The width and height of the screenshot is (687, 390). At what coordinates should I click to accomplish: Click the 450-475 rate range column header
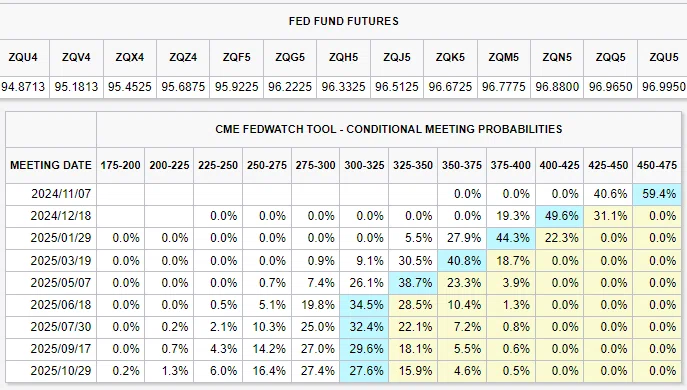tap(657, 165)
